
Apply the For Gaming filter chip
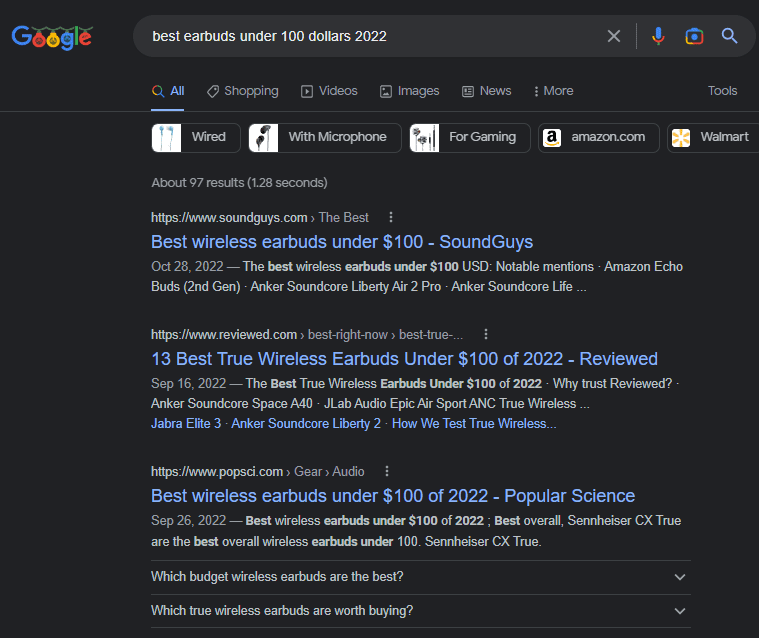tap(470, 137)
